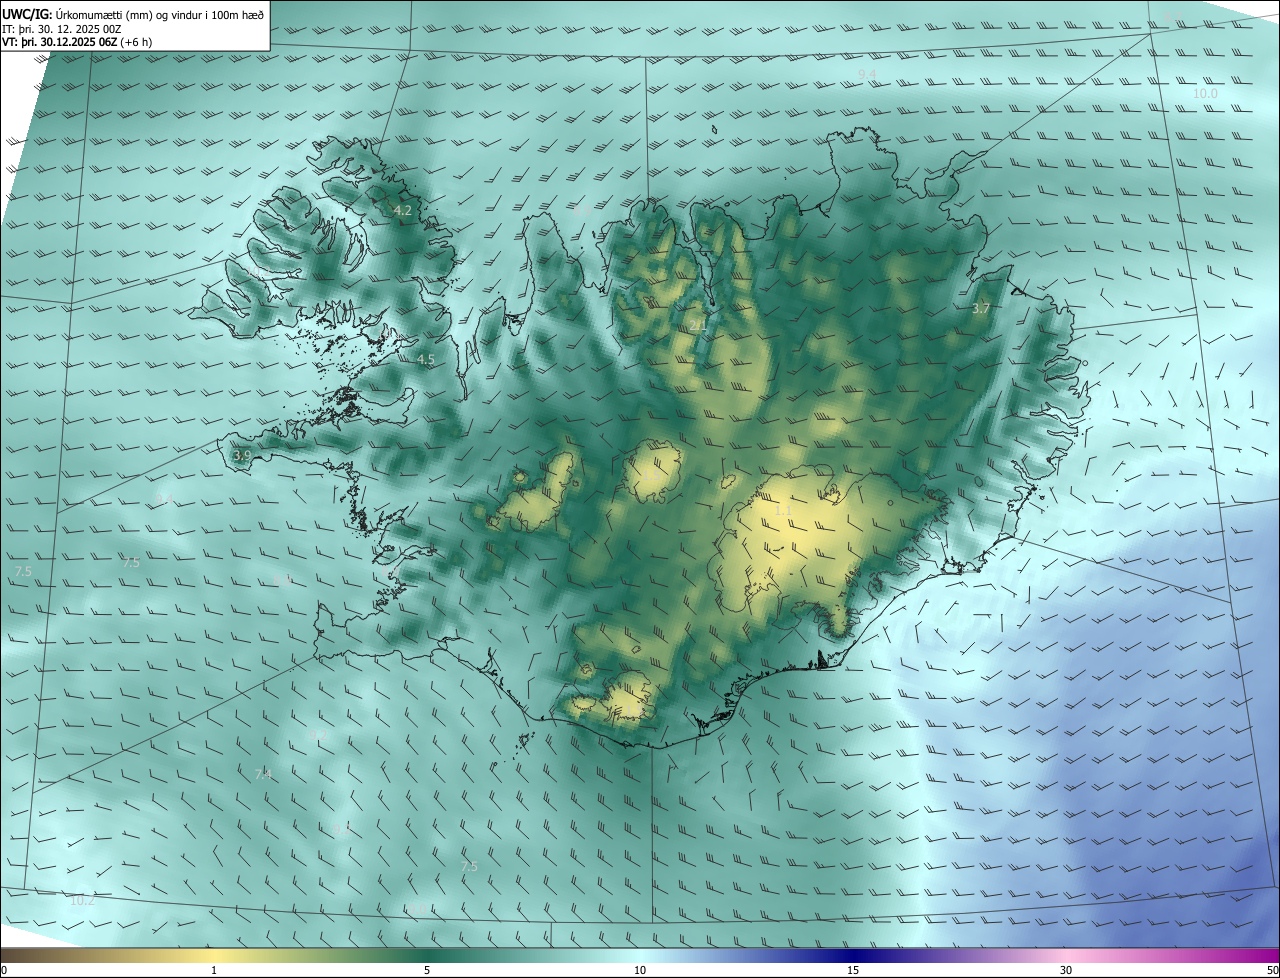The height and width of the screenshot is (978, 1280).
Task: Click the '50' label on the color scale
Action: click(x=1272, y=970)
